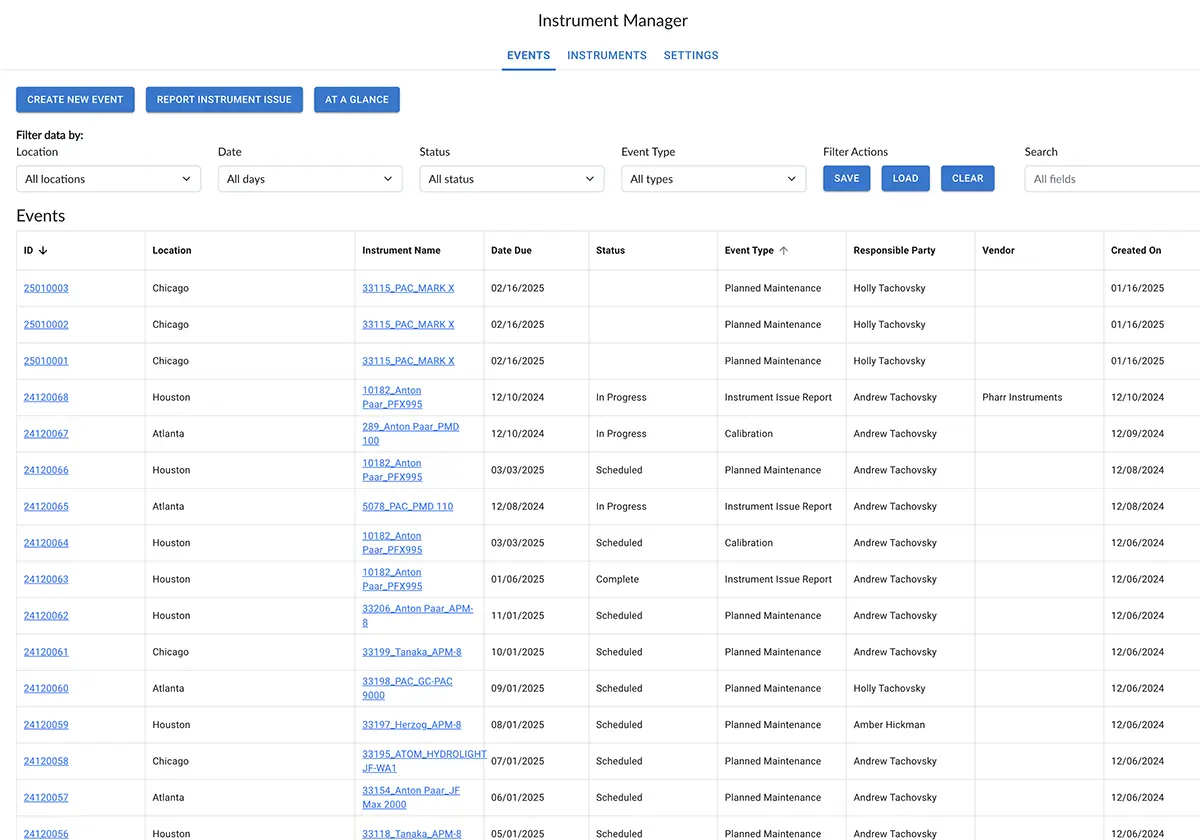This screenshot has width=1200, height=840.
Task: Open event ID 24120064
Action: pyautogui.click(x=46, y=543)
